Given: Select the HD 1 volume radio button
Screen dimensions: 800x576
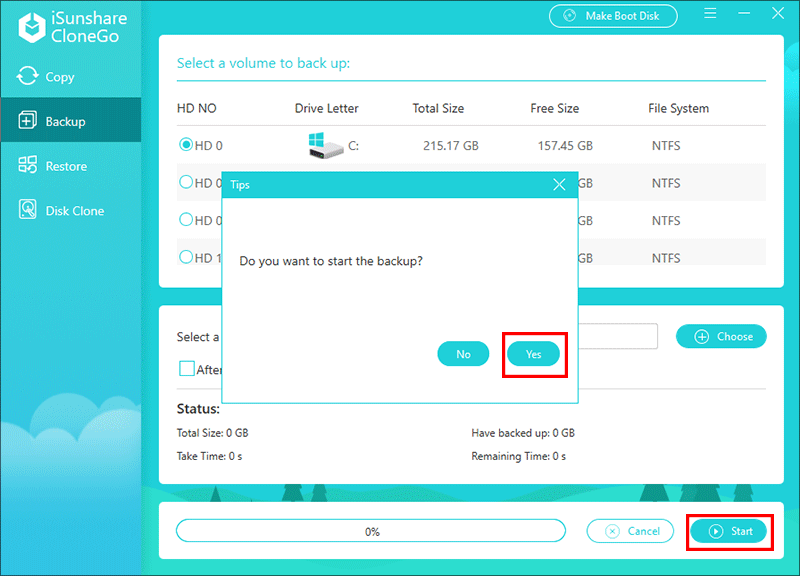Looking at the screenshot, I should click(x=186, y=257).
